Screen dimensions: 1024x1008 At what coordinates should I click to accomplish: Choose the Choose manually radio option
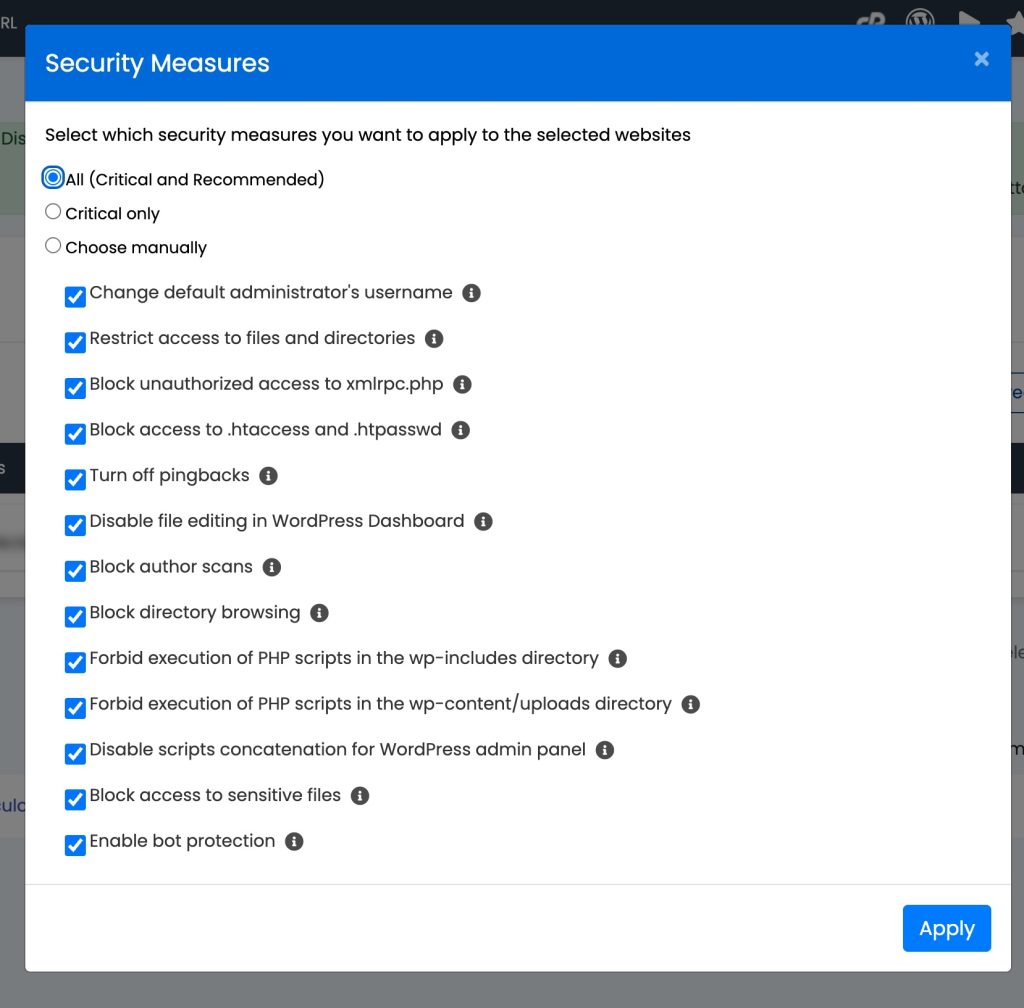[x=54, y=246]
